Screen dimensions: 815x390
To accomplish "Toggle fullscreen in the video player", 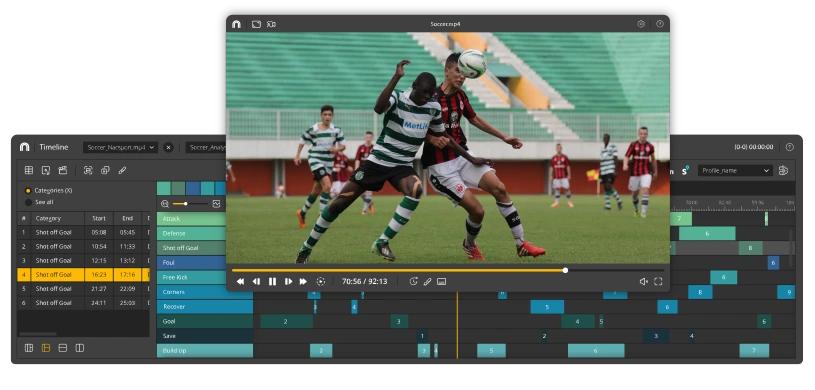I will click(658, 281).
